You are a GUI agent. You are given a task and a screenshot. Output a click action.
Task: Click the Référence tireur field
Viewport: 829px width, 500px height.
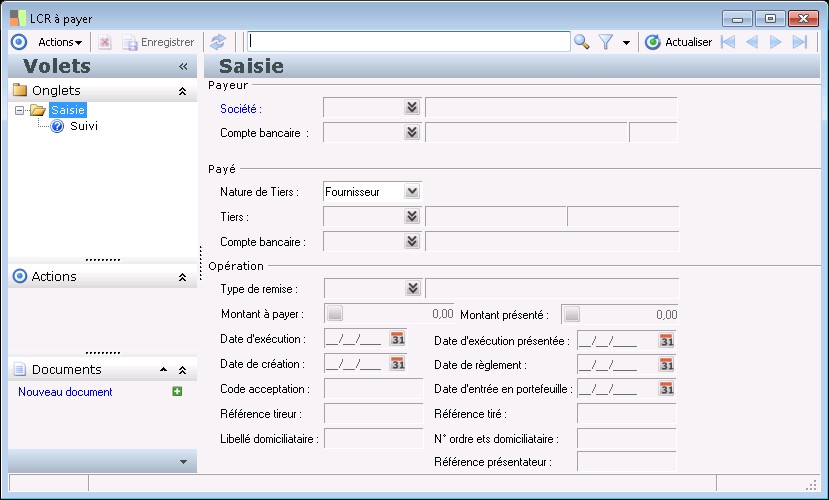click(x=374, y=413)
